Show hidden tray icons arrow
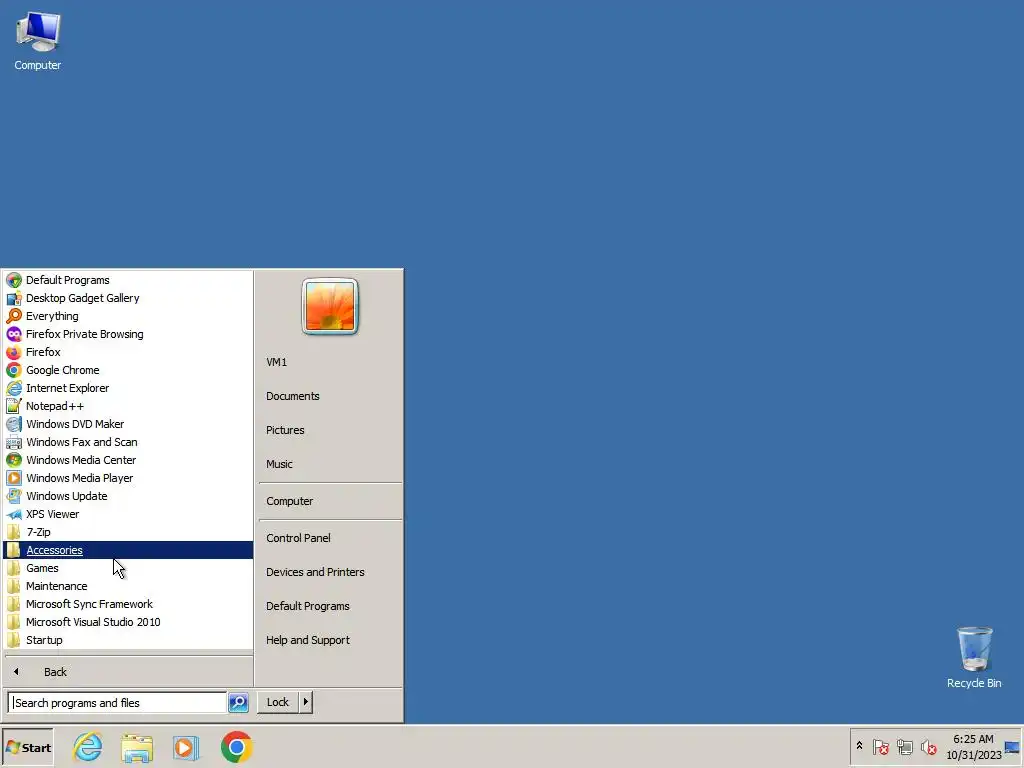Image resolution: width=1024 pixels, height=768 pixels. [x=859, y=746]
